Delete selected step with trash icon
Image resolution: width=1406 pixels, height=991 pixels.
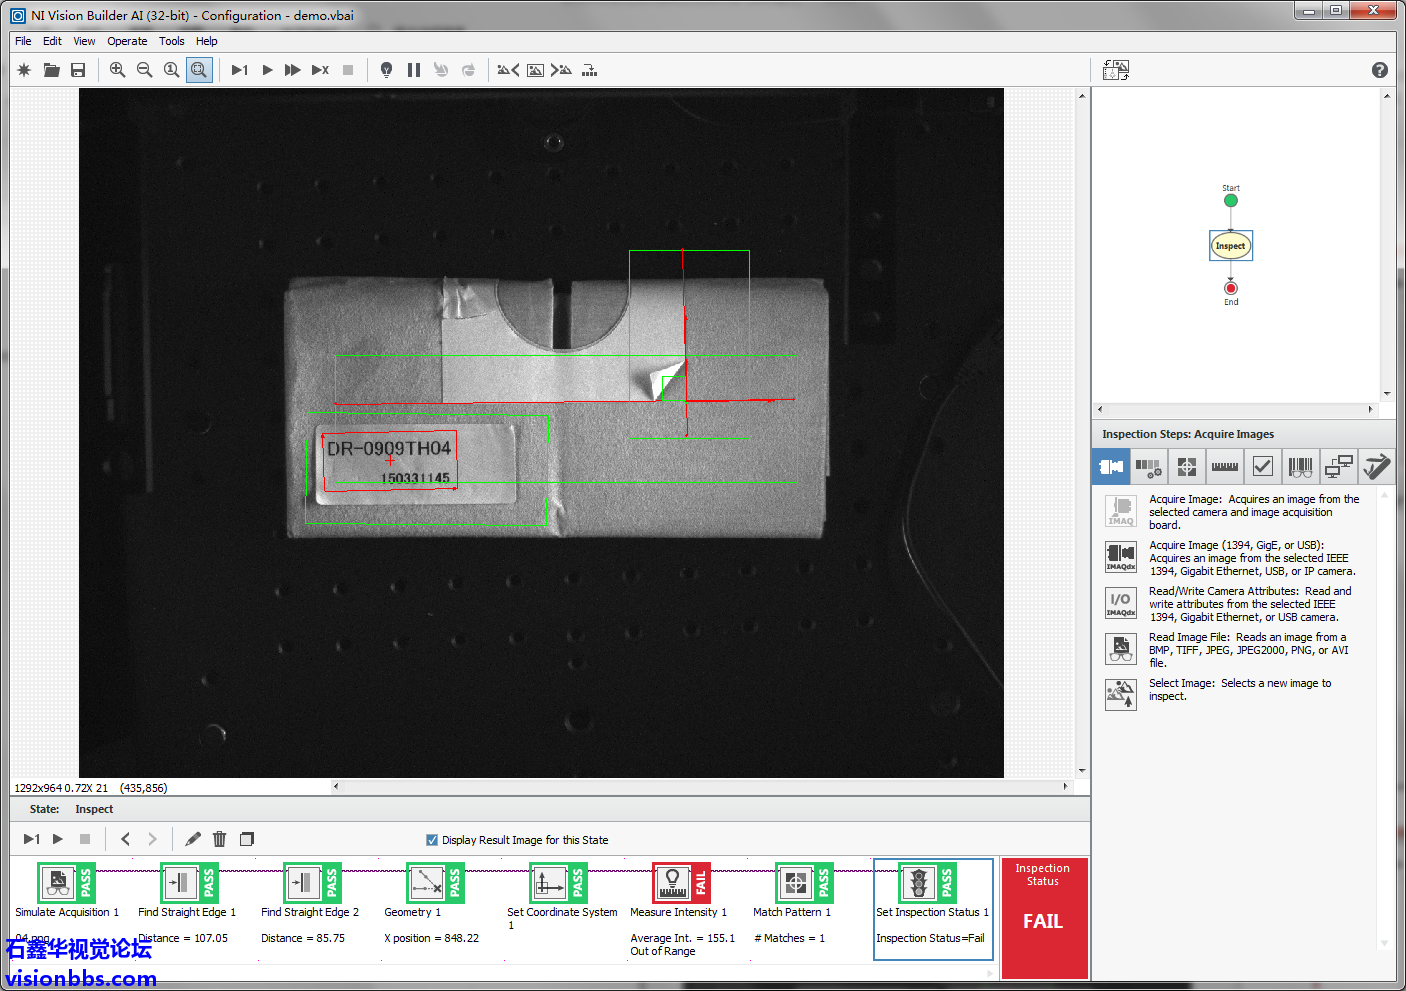[x=220, y=839]
